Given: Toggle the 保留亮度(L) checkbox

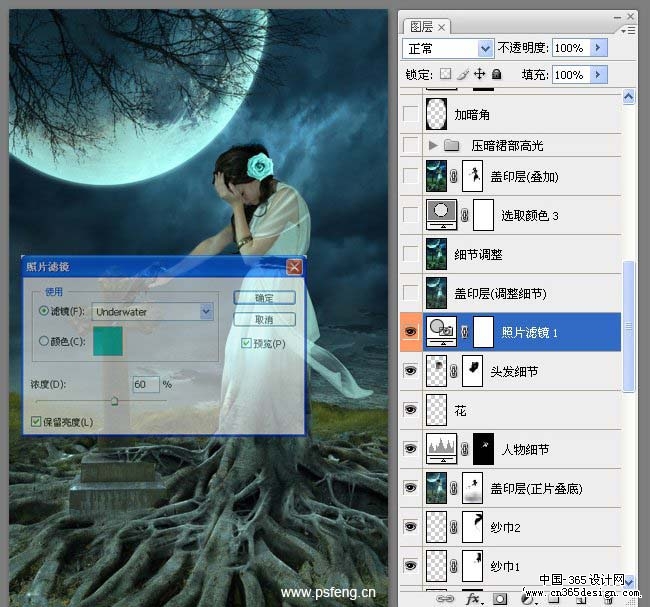Looking at the screenshot, I should click(36, 422).
